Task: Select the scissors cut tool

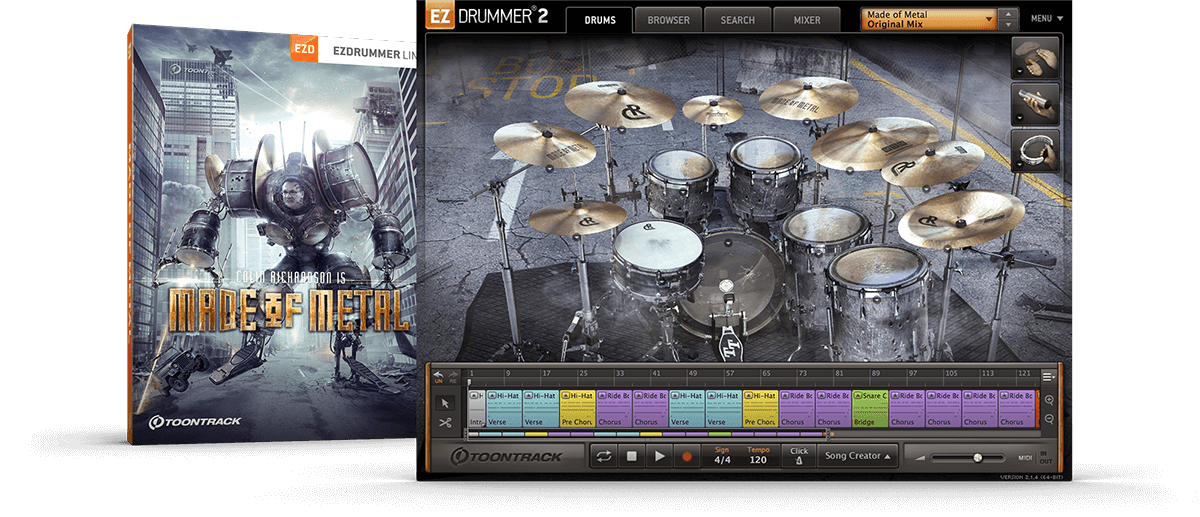Action: pyautogui.click(x=446, y=422)
